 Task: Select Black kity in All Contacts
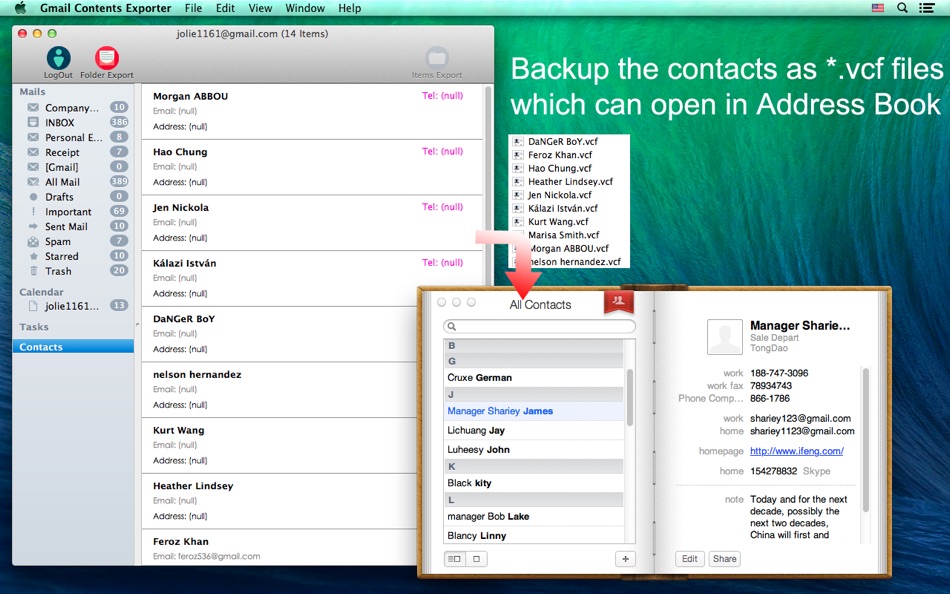click(x=534, y=483)
